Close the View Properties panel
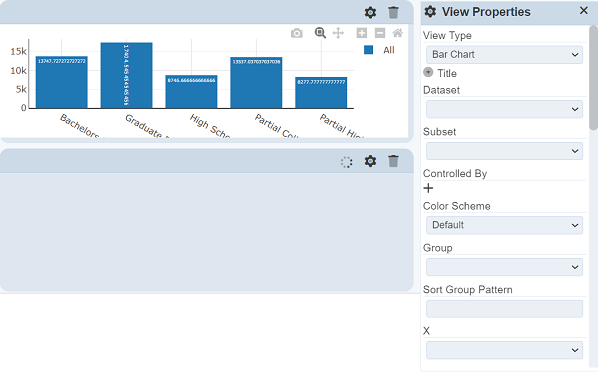The height and width of the screenshot is (373, 598). pyautogui.click(x=584, y=11)
